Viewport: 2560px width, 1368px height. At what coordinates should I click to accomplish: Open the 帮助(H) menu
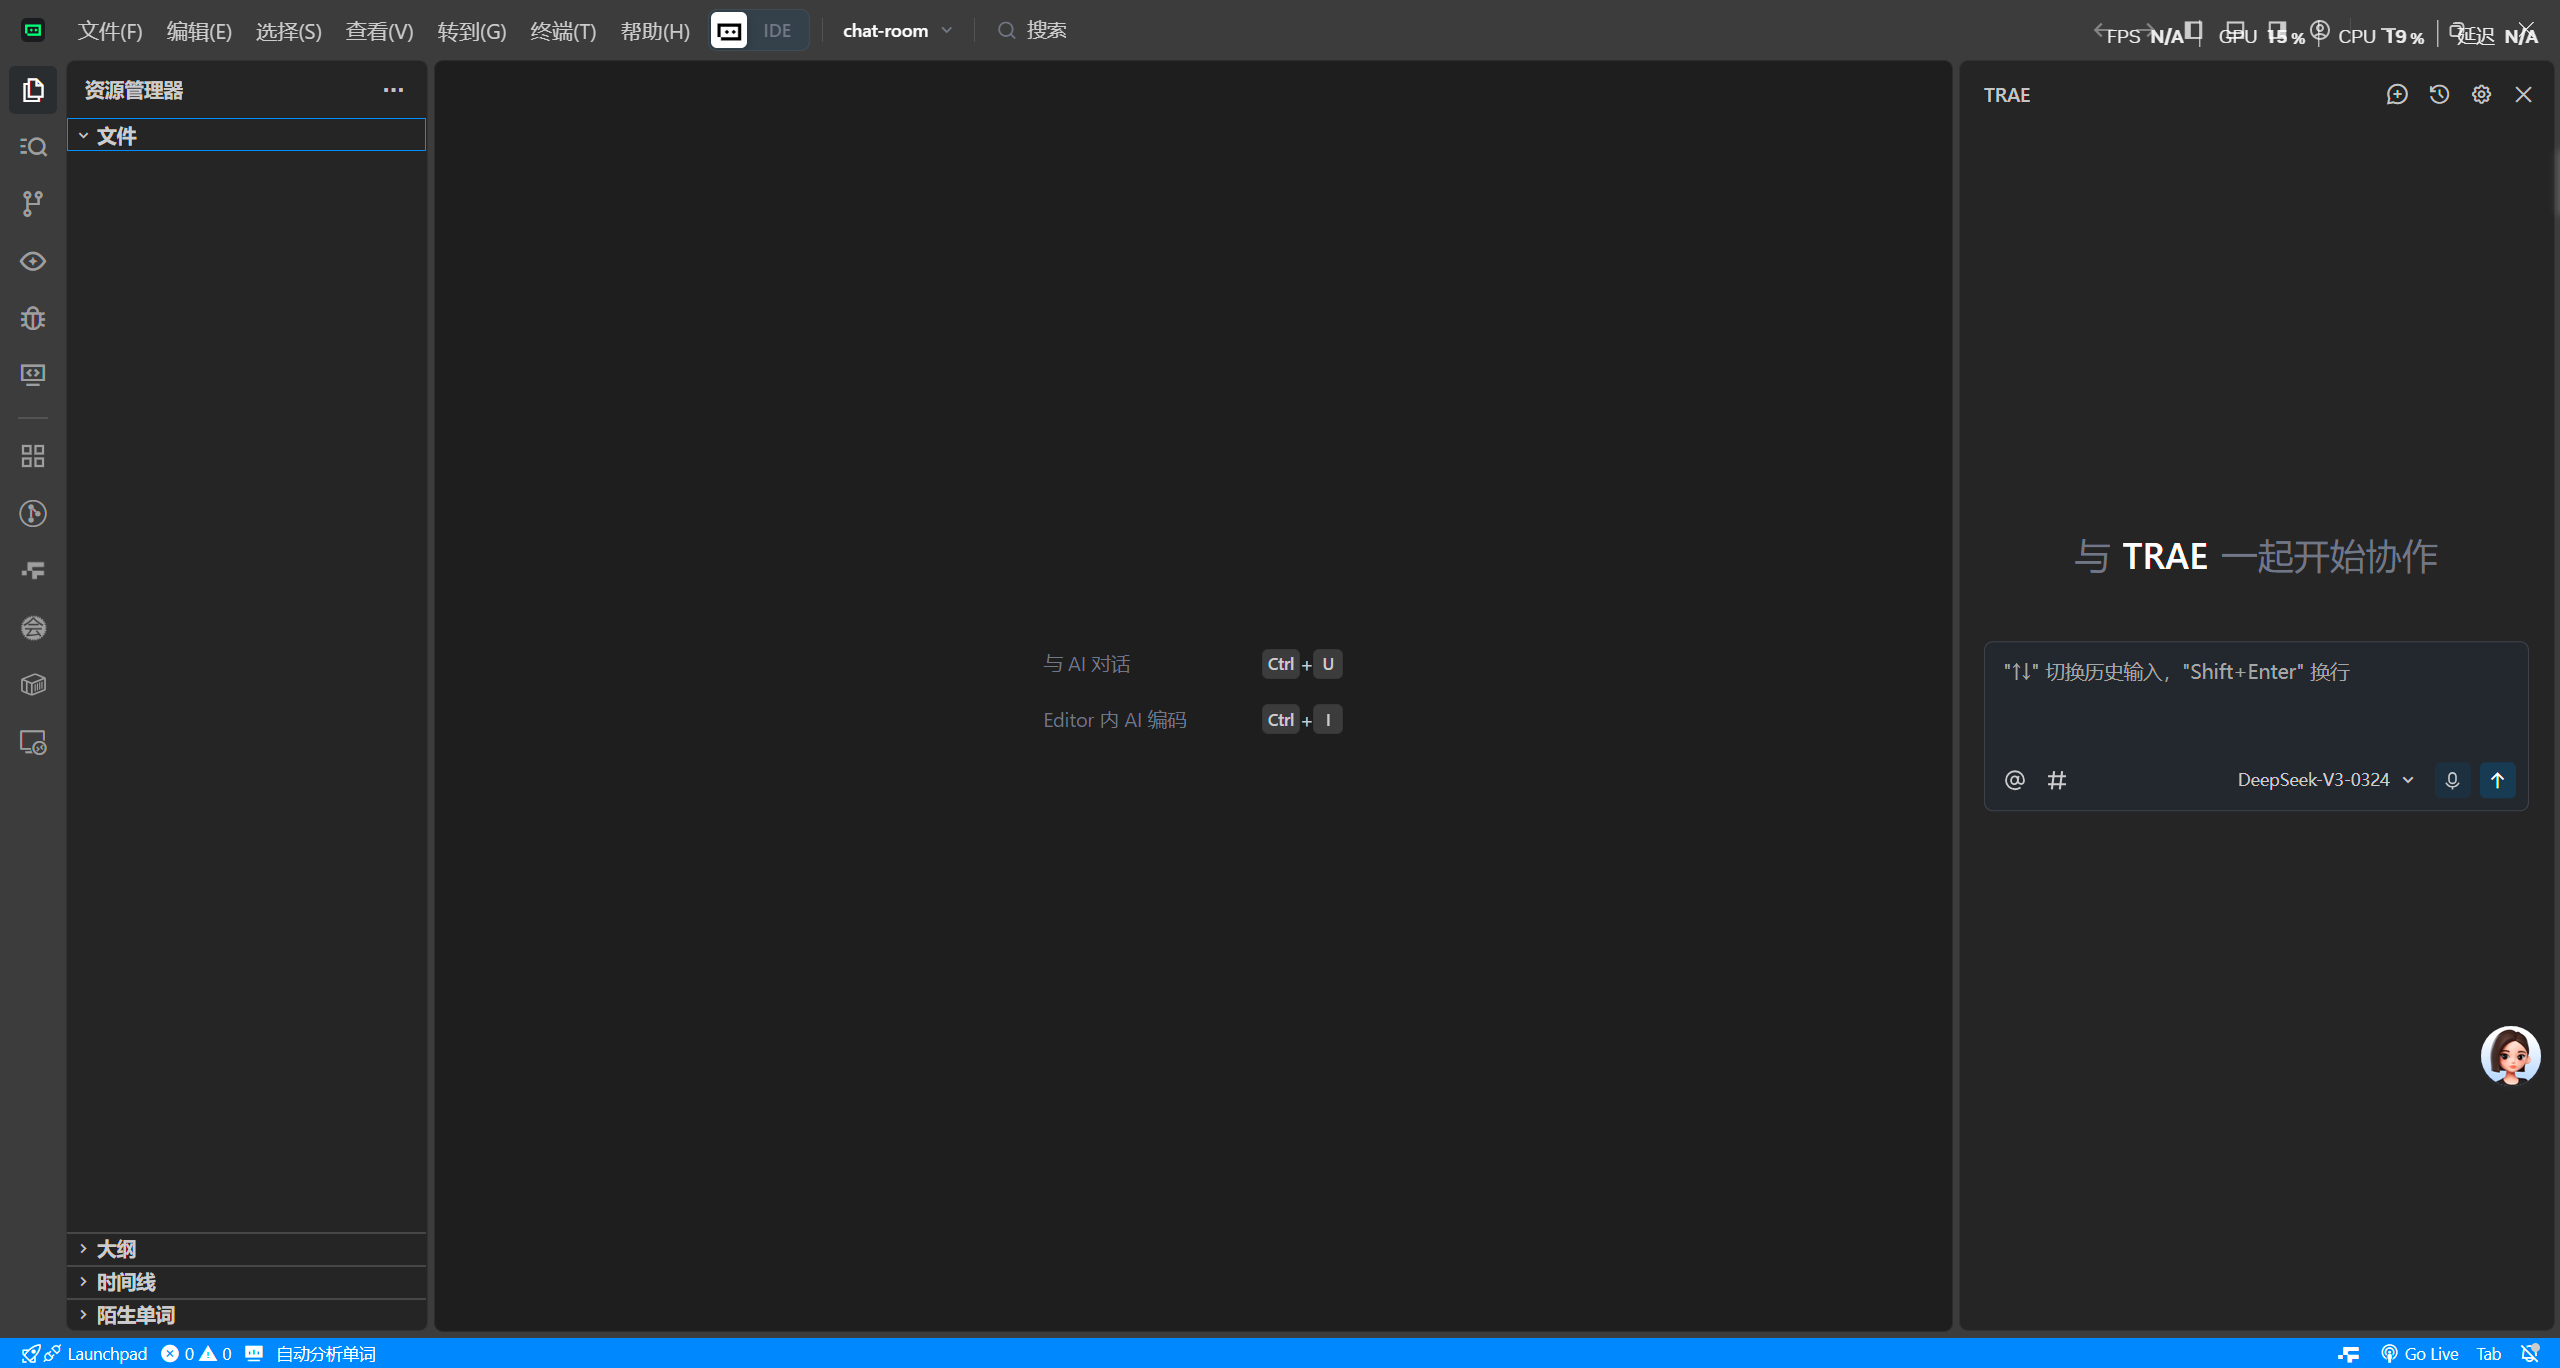click(x=655, y=31)
